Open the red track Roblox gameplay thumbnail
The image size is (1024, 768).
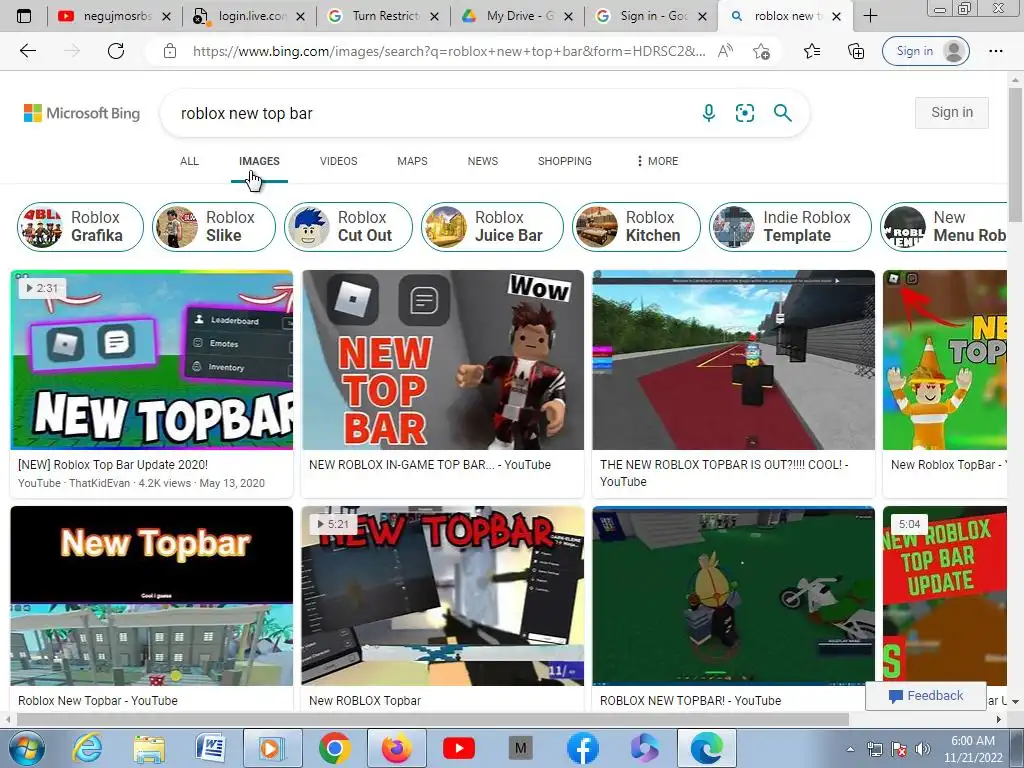(x=733, y=360)
